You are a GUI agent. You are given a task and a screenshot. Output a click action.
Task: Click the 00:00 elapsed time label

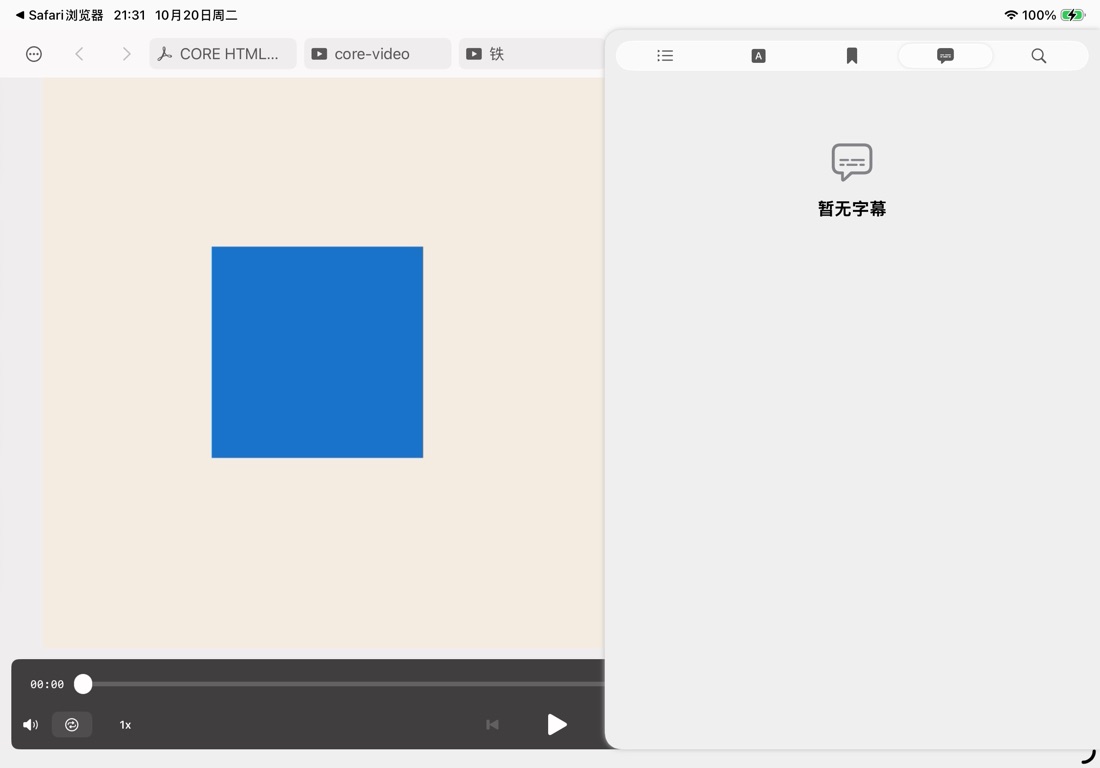tap(47, 684)
